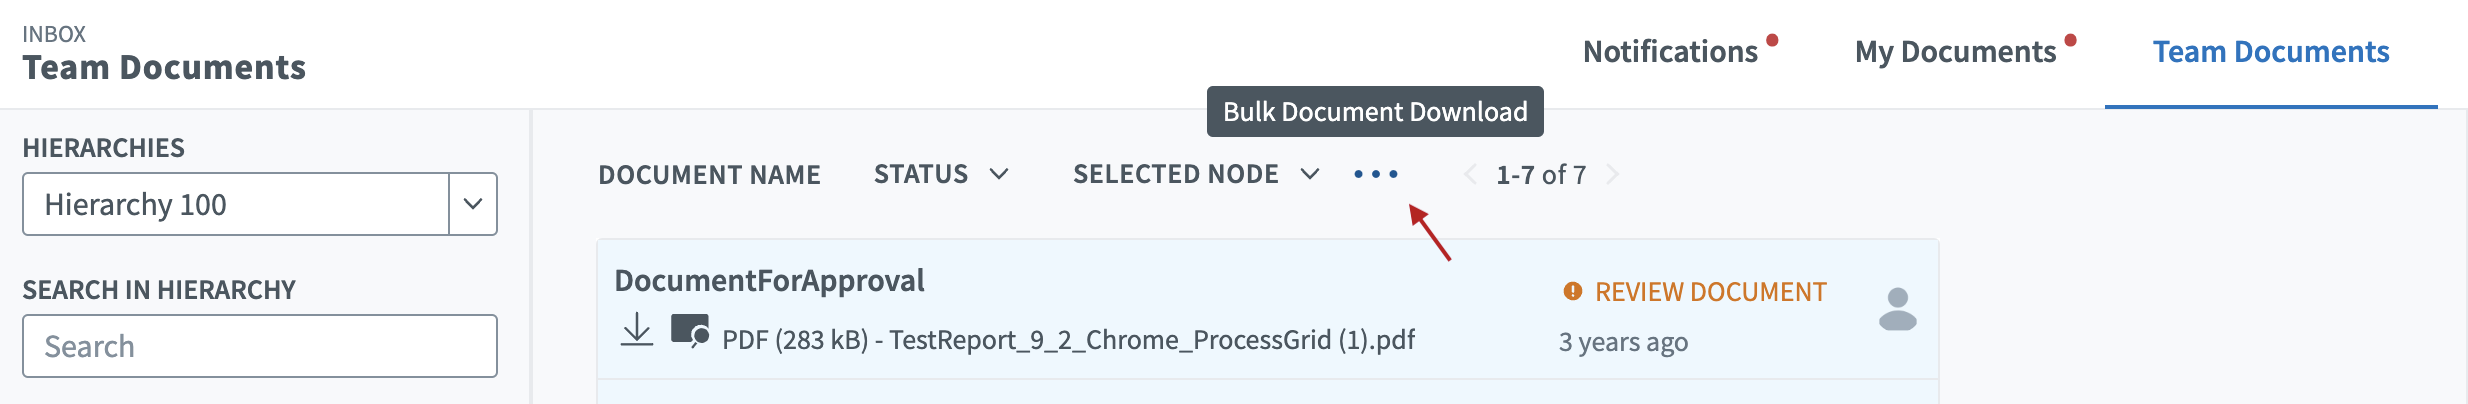The height and width of the screenshot is (404, 2468).
Task: Click the TestReport PDF file name
Action: (1152, 340)
